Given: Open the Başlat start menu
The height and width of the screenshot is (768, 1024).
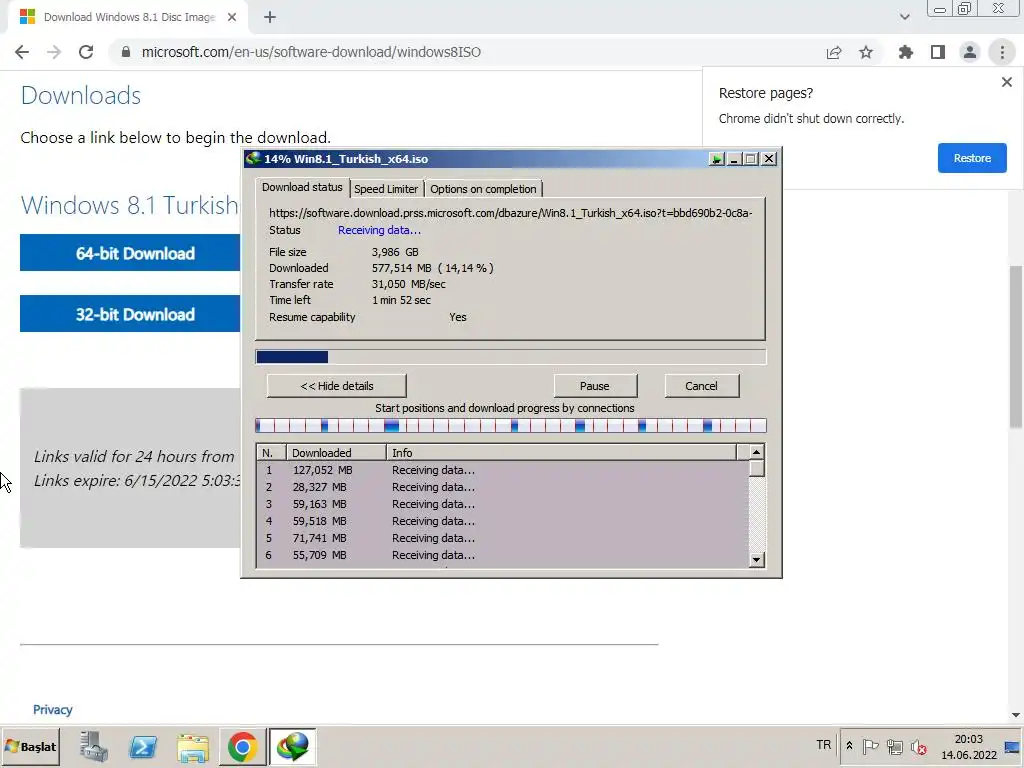Looking at the screenshot, I should [x=31, y=746].
